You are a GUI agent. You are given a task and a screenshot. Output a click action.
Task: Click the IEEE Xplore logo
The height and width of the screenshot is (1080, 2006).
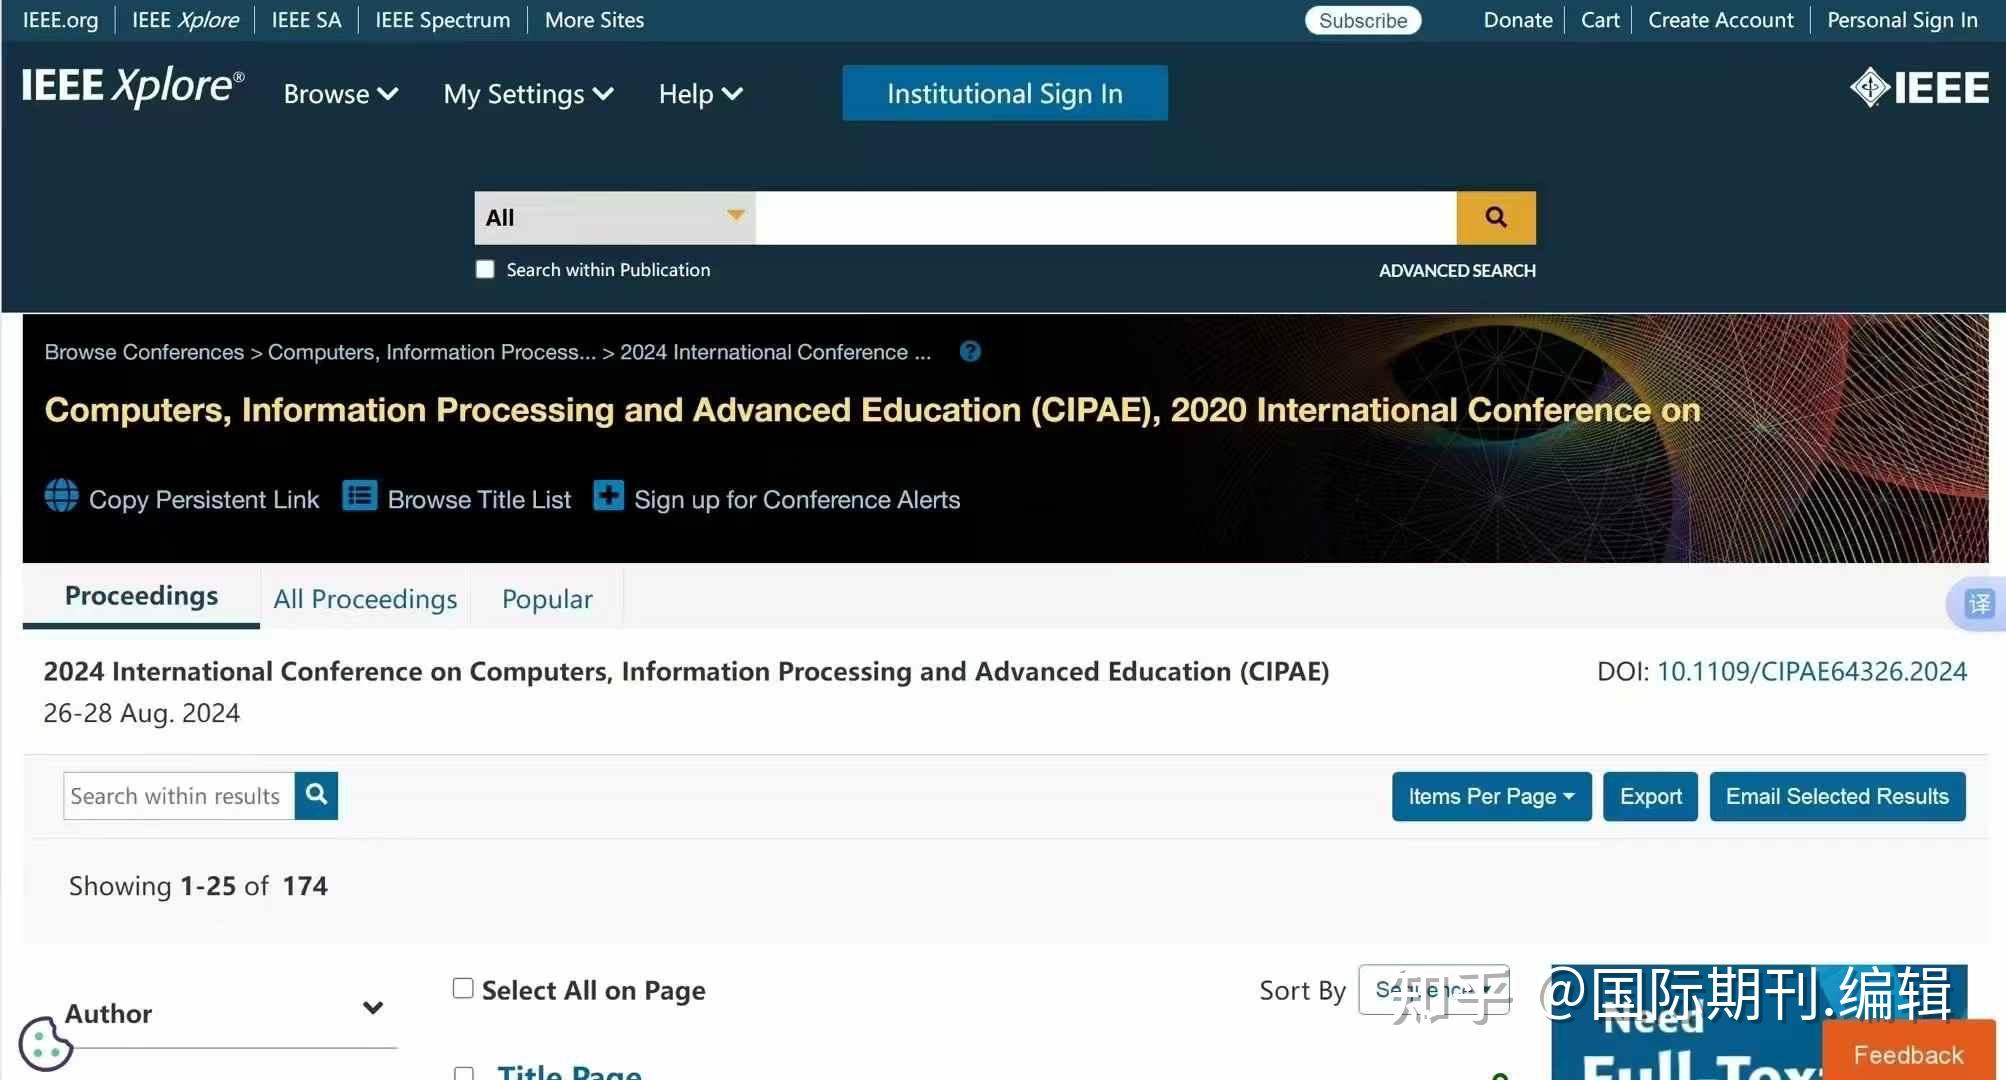coord(130,87)
